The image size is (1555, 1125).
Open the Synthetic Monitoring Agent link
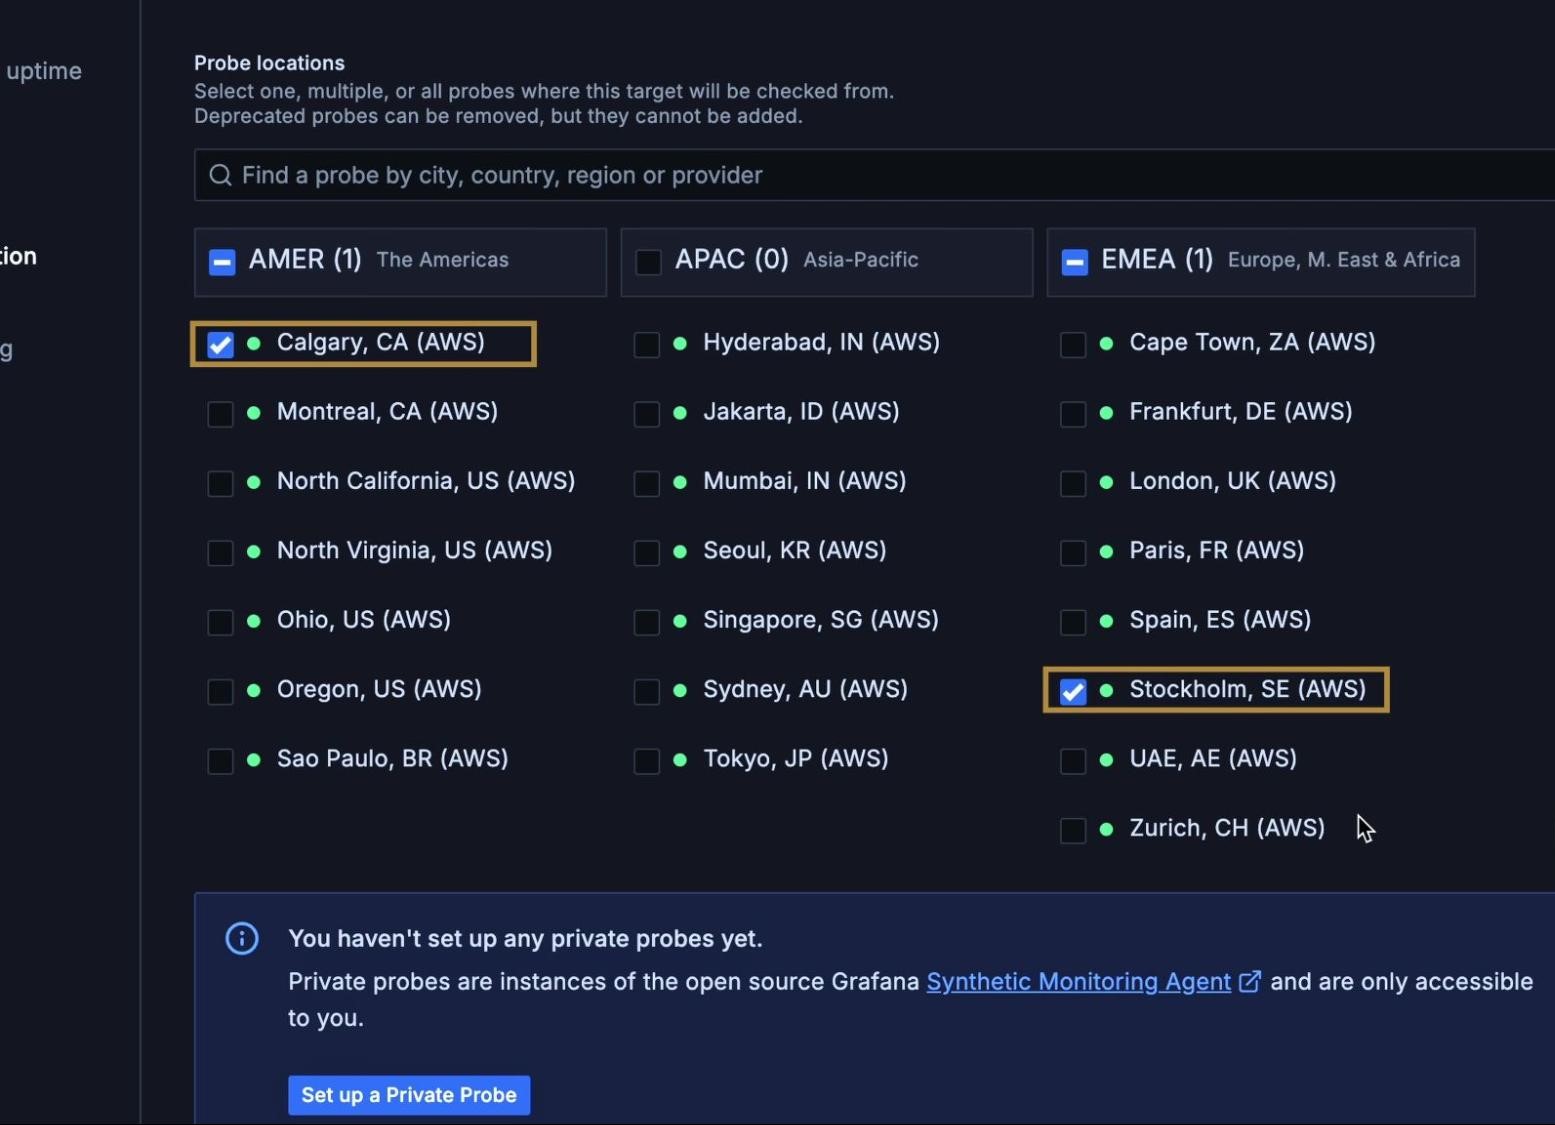point(1078,982)
